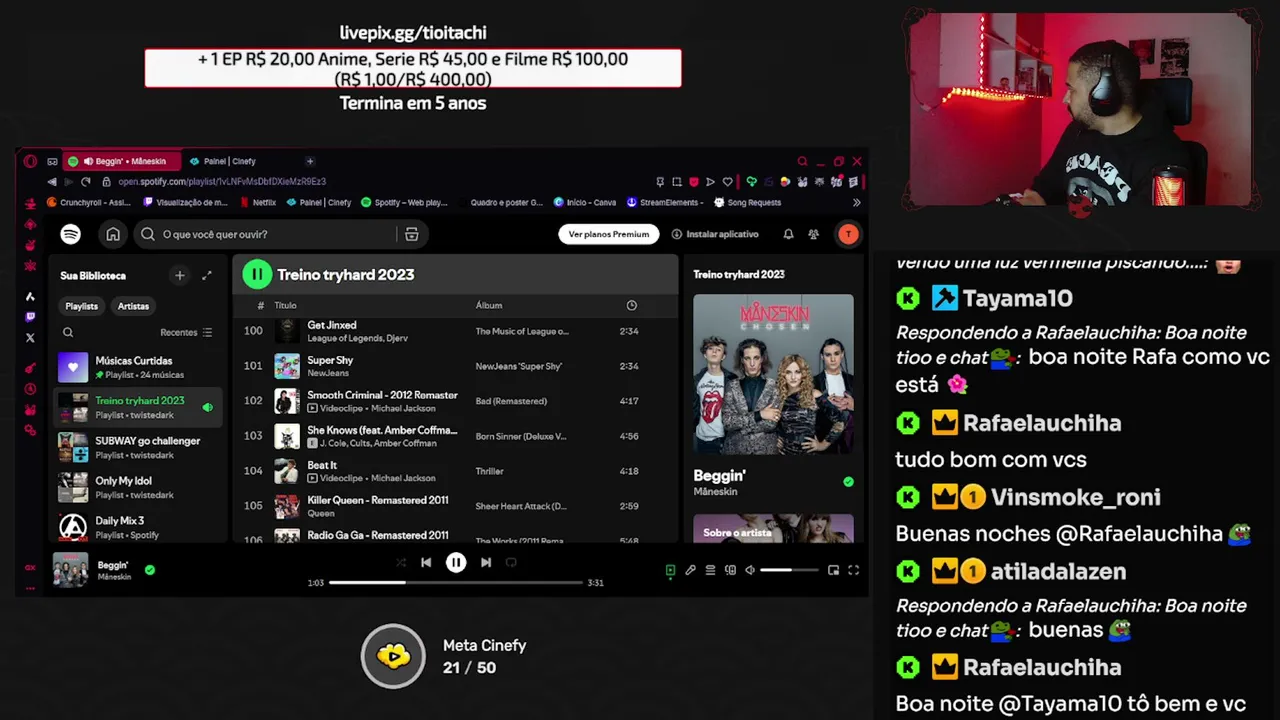Open the play queue icon
Viewport: 1280px width, 720px height.
click(x=710, y=570)
